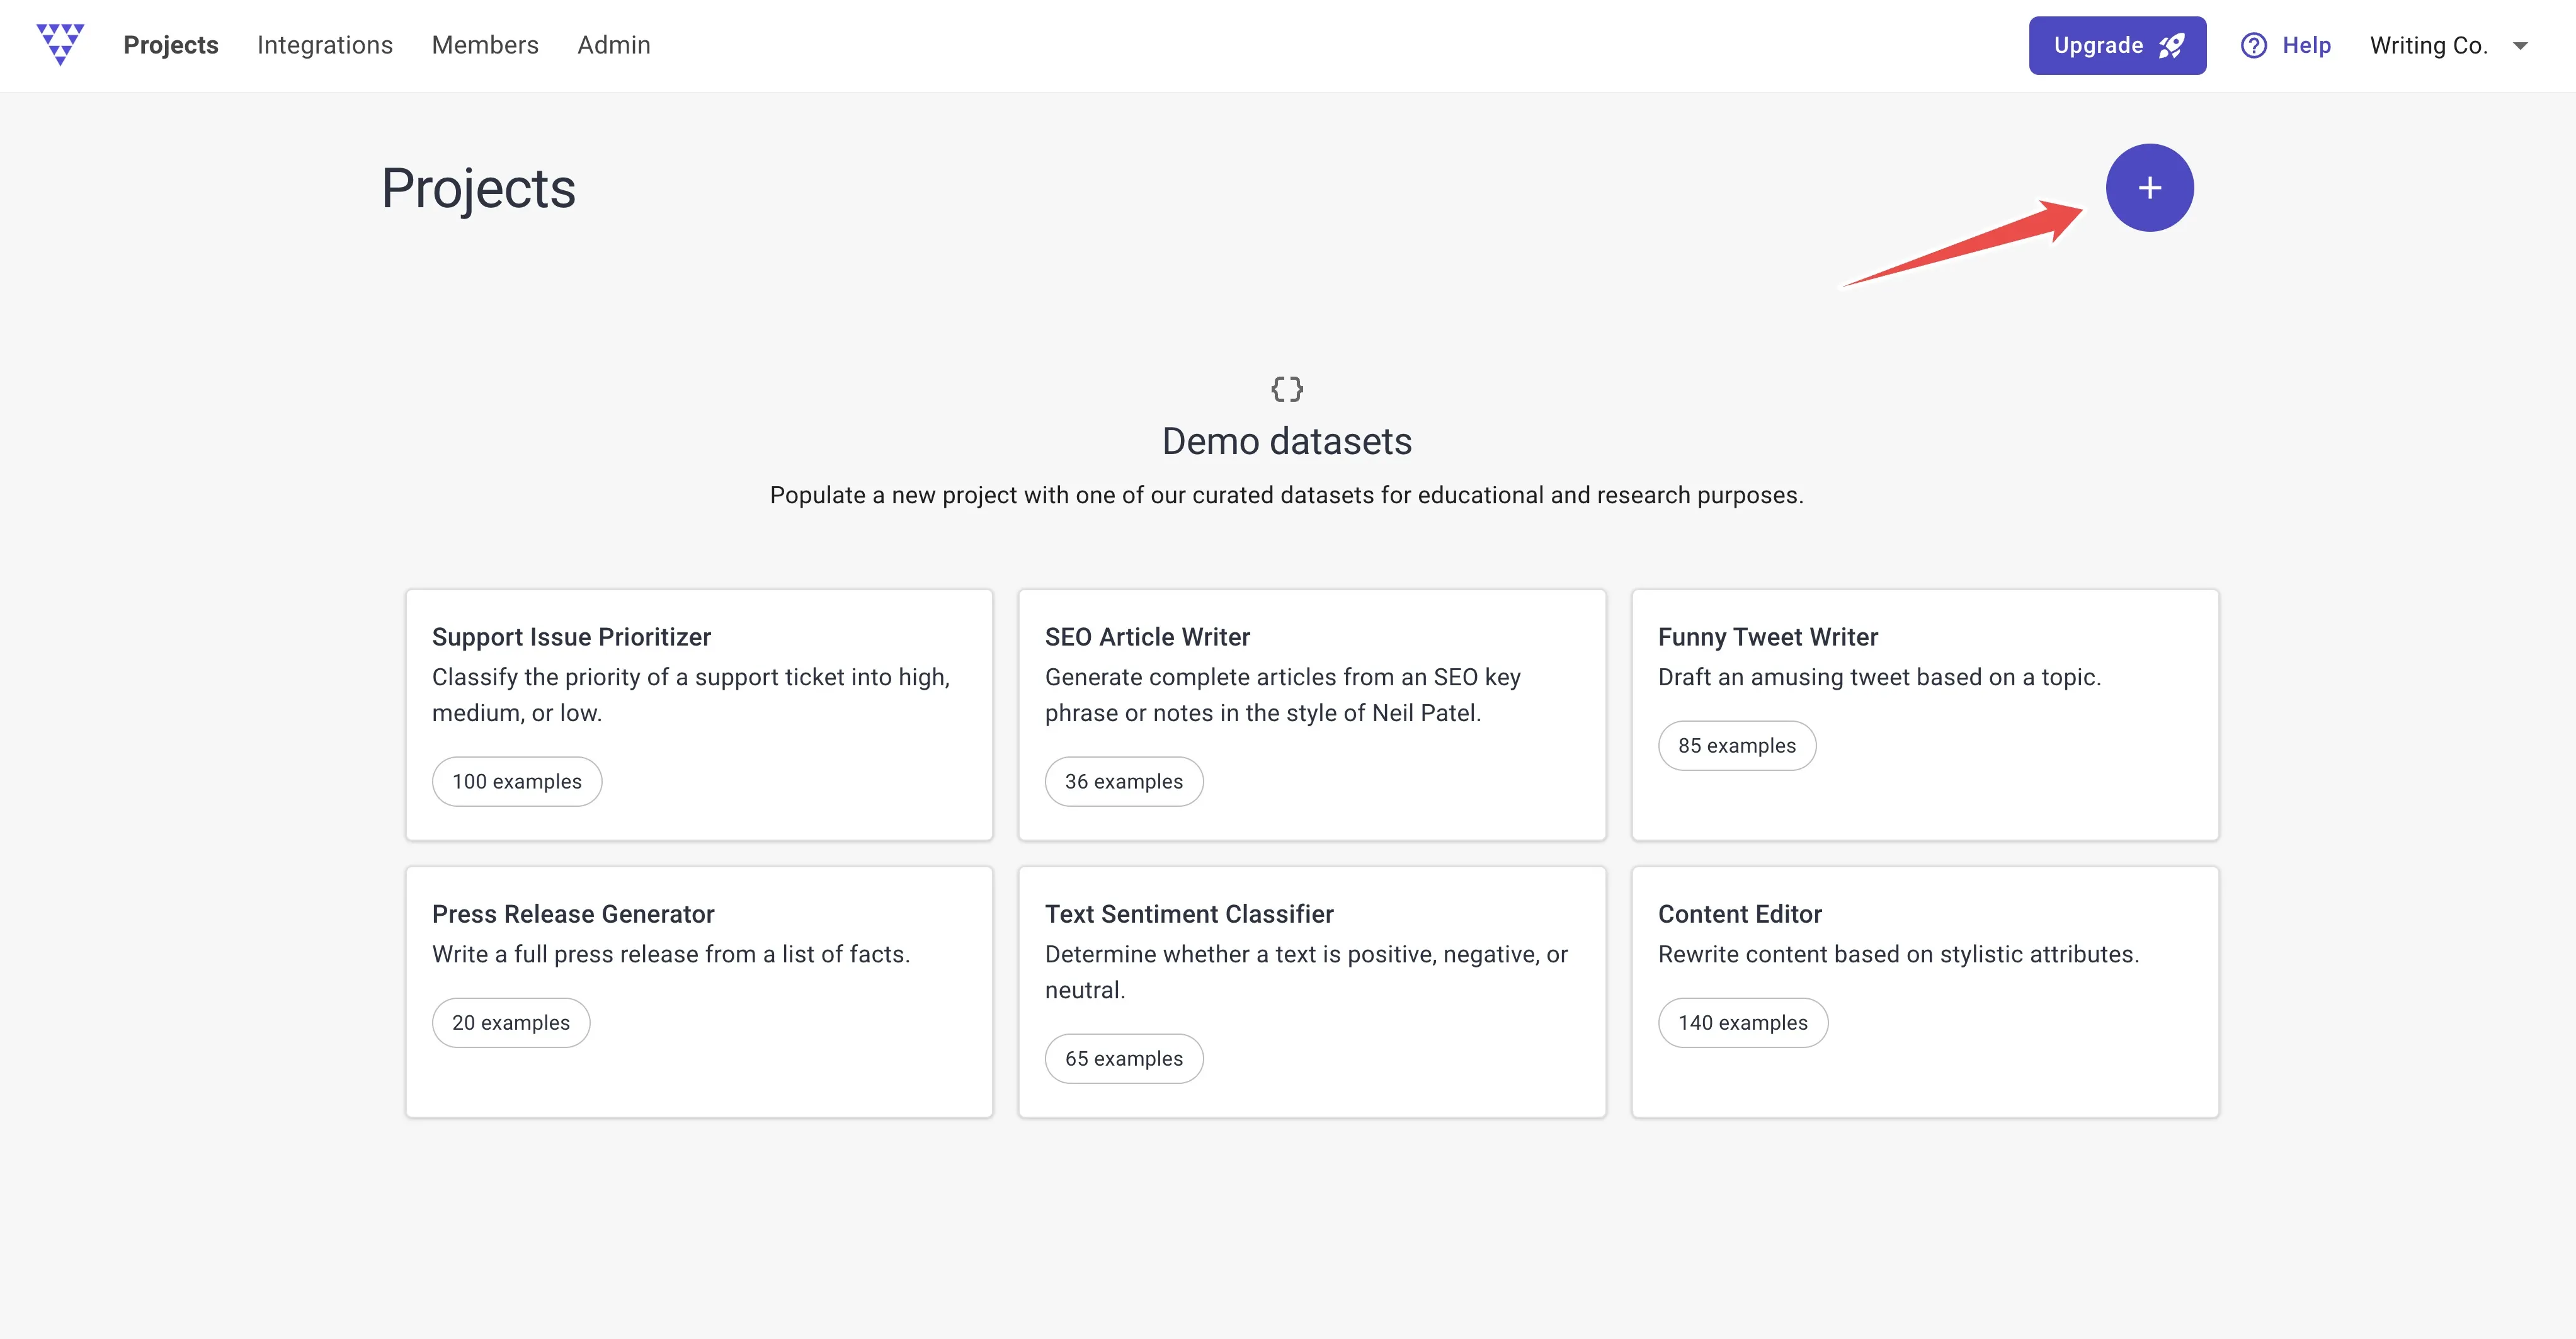Select the Content Editor dataset card
The height and width of the screenshot is (1339, 2576).
1925,992
